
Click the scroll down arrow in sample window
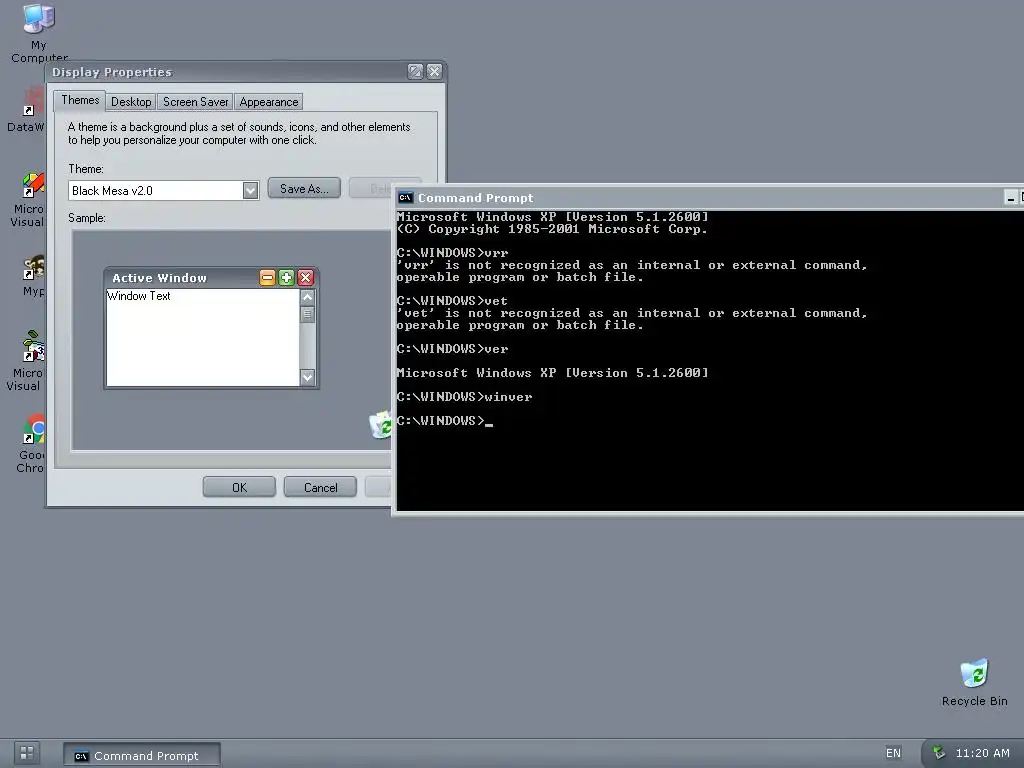pos(308,377)
